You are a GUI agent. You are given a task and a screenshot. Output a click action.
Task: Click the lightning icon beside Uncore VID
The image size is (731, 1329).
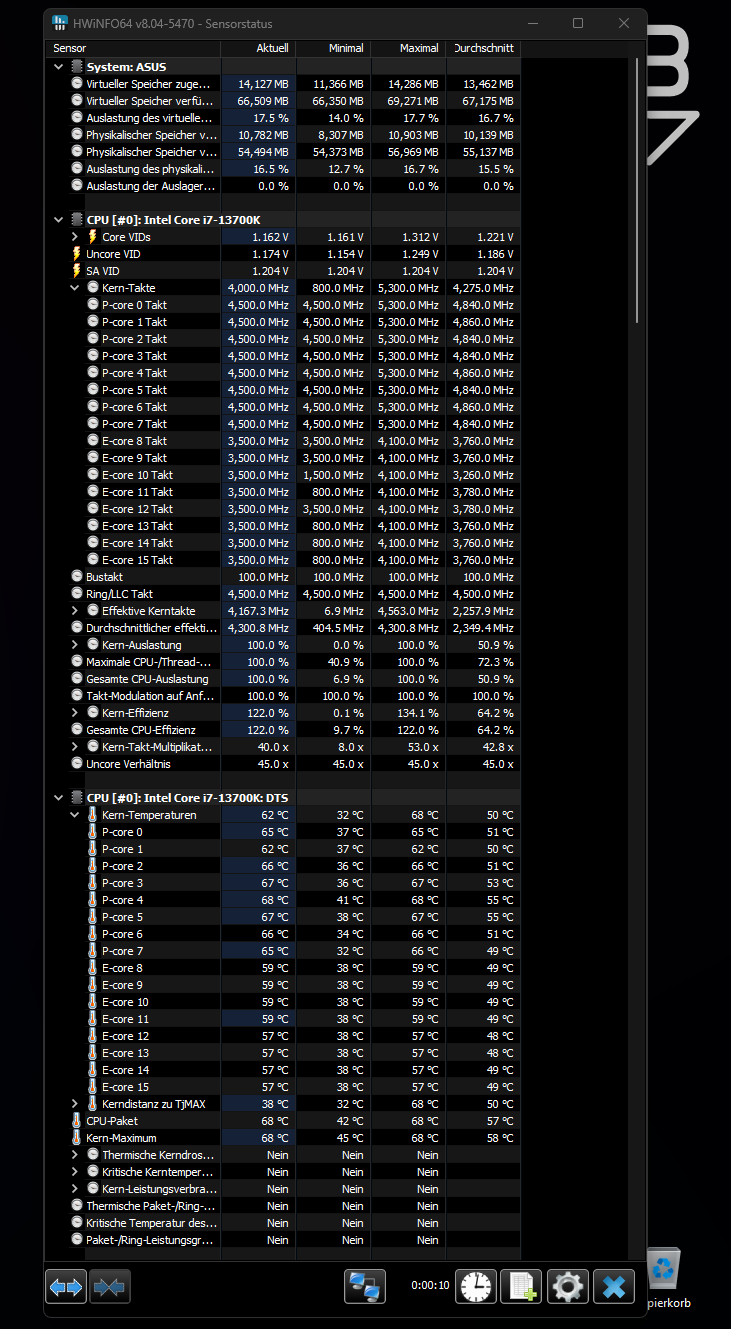click(x=77, y=254)
